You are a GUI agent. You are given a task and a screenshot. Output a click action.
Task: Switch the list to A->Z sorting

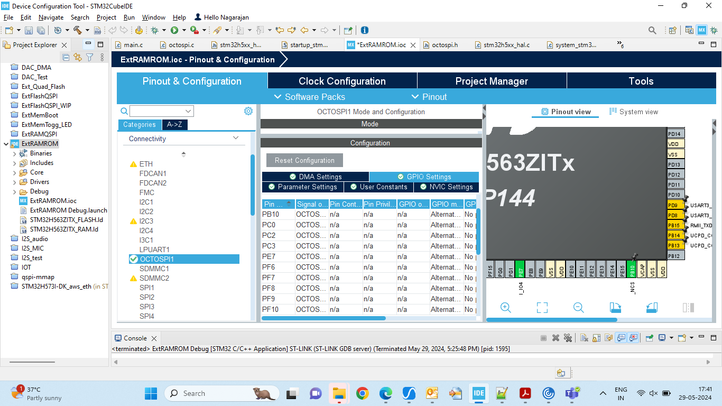pos(175,124)
